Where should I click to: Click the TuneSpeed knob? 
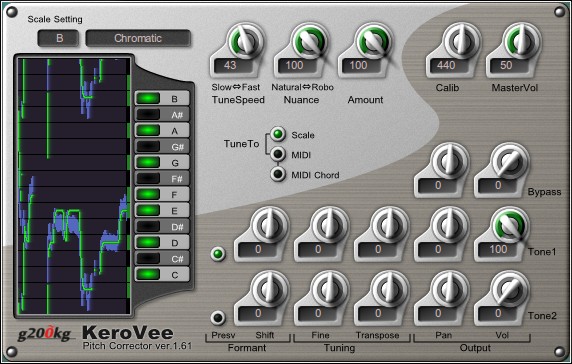click(245, 41)
